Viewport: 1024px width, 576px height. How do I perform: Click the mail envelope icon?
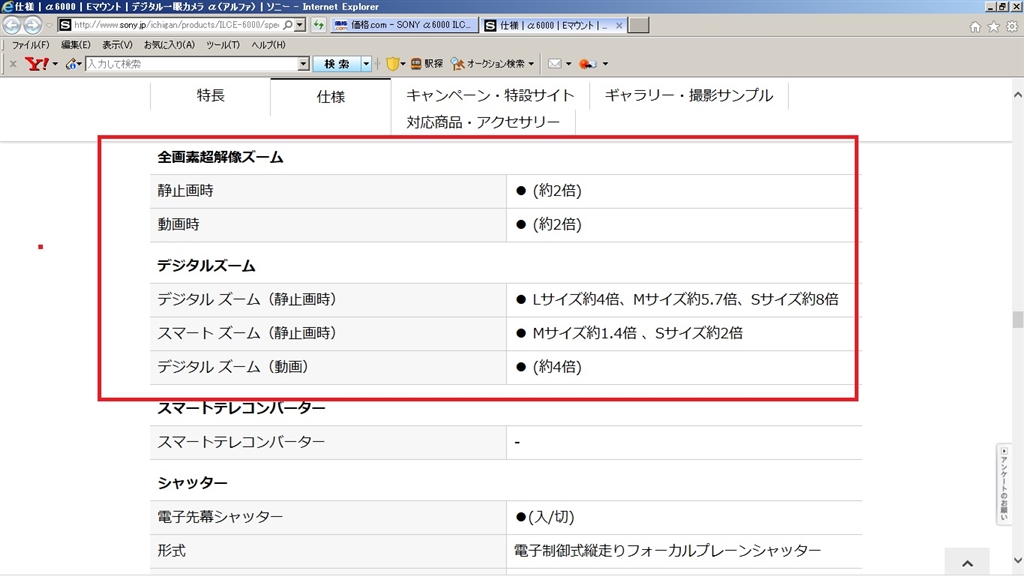pyautogui.click(x=554, y=63)
